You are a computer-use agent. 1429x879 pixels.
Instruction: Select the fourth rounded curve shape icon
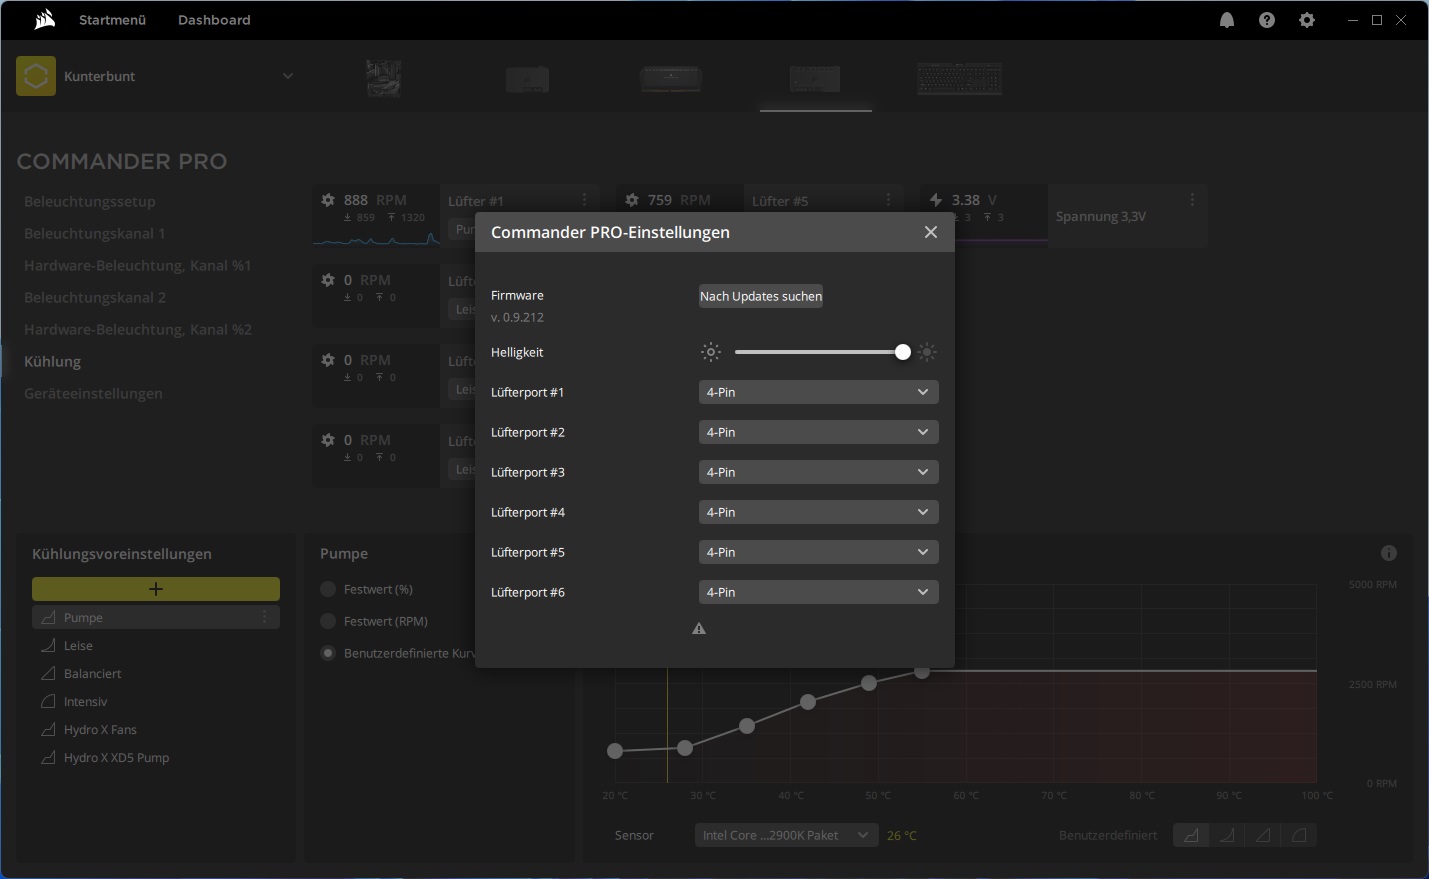[1299, 835]
